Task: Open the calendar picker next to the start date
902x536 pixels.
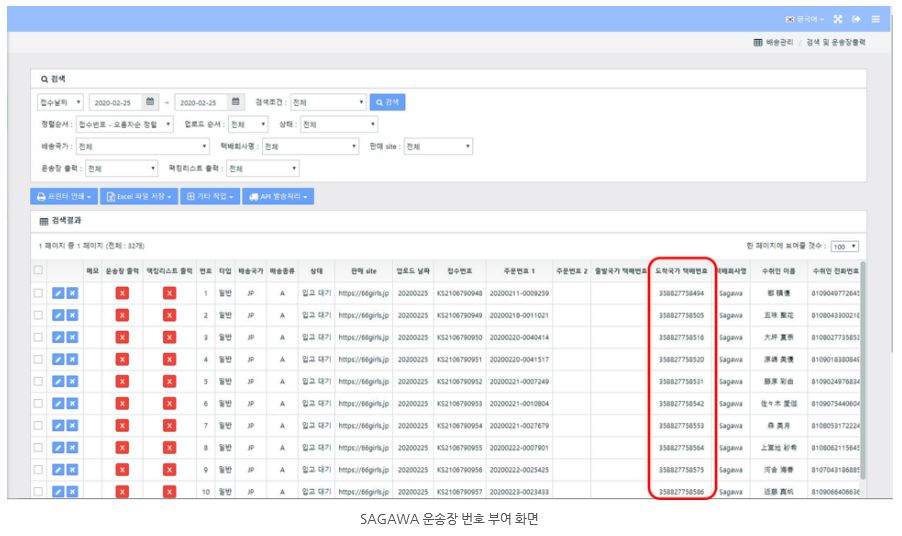Action: pyautogui.click(x=150, y=102)
